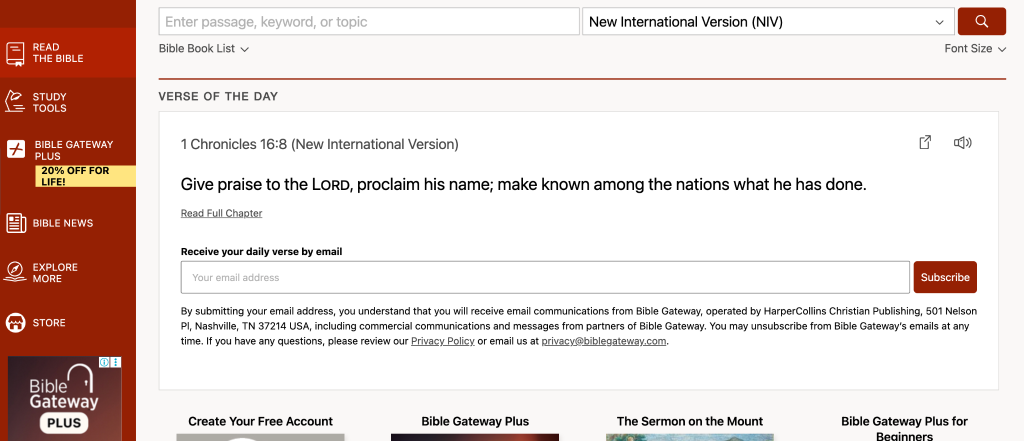Viewport: 1024px width, 441px height.
Task: Open the Store shop icon
Action: pyautogui.click(x=16, y=323)
